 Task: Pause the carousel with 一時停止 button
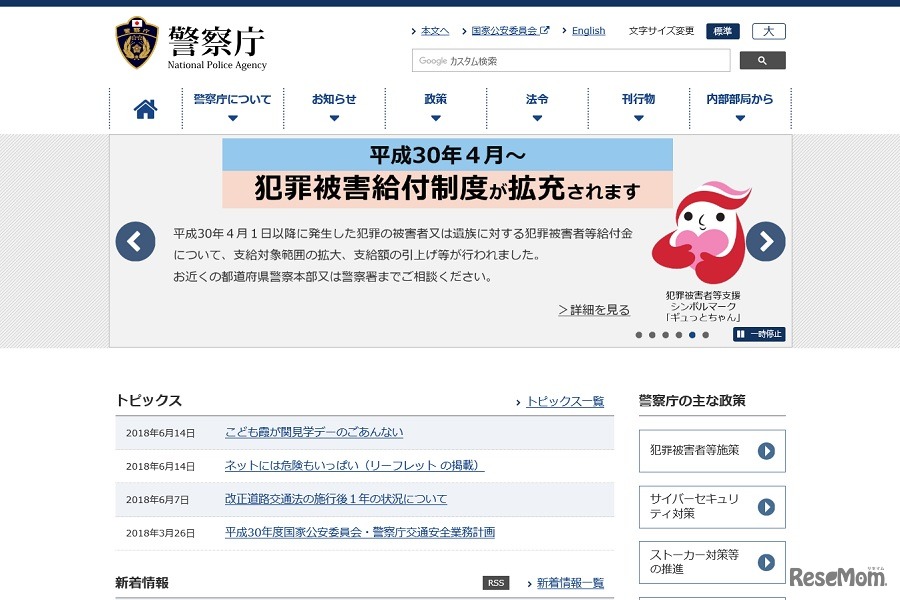tap(759, 334)
